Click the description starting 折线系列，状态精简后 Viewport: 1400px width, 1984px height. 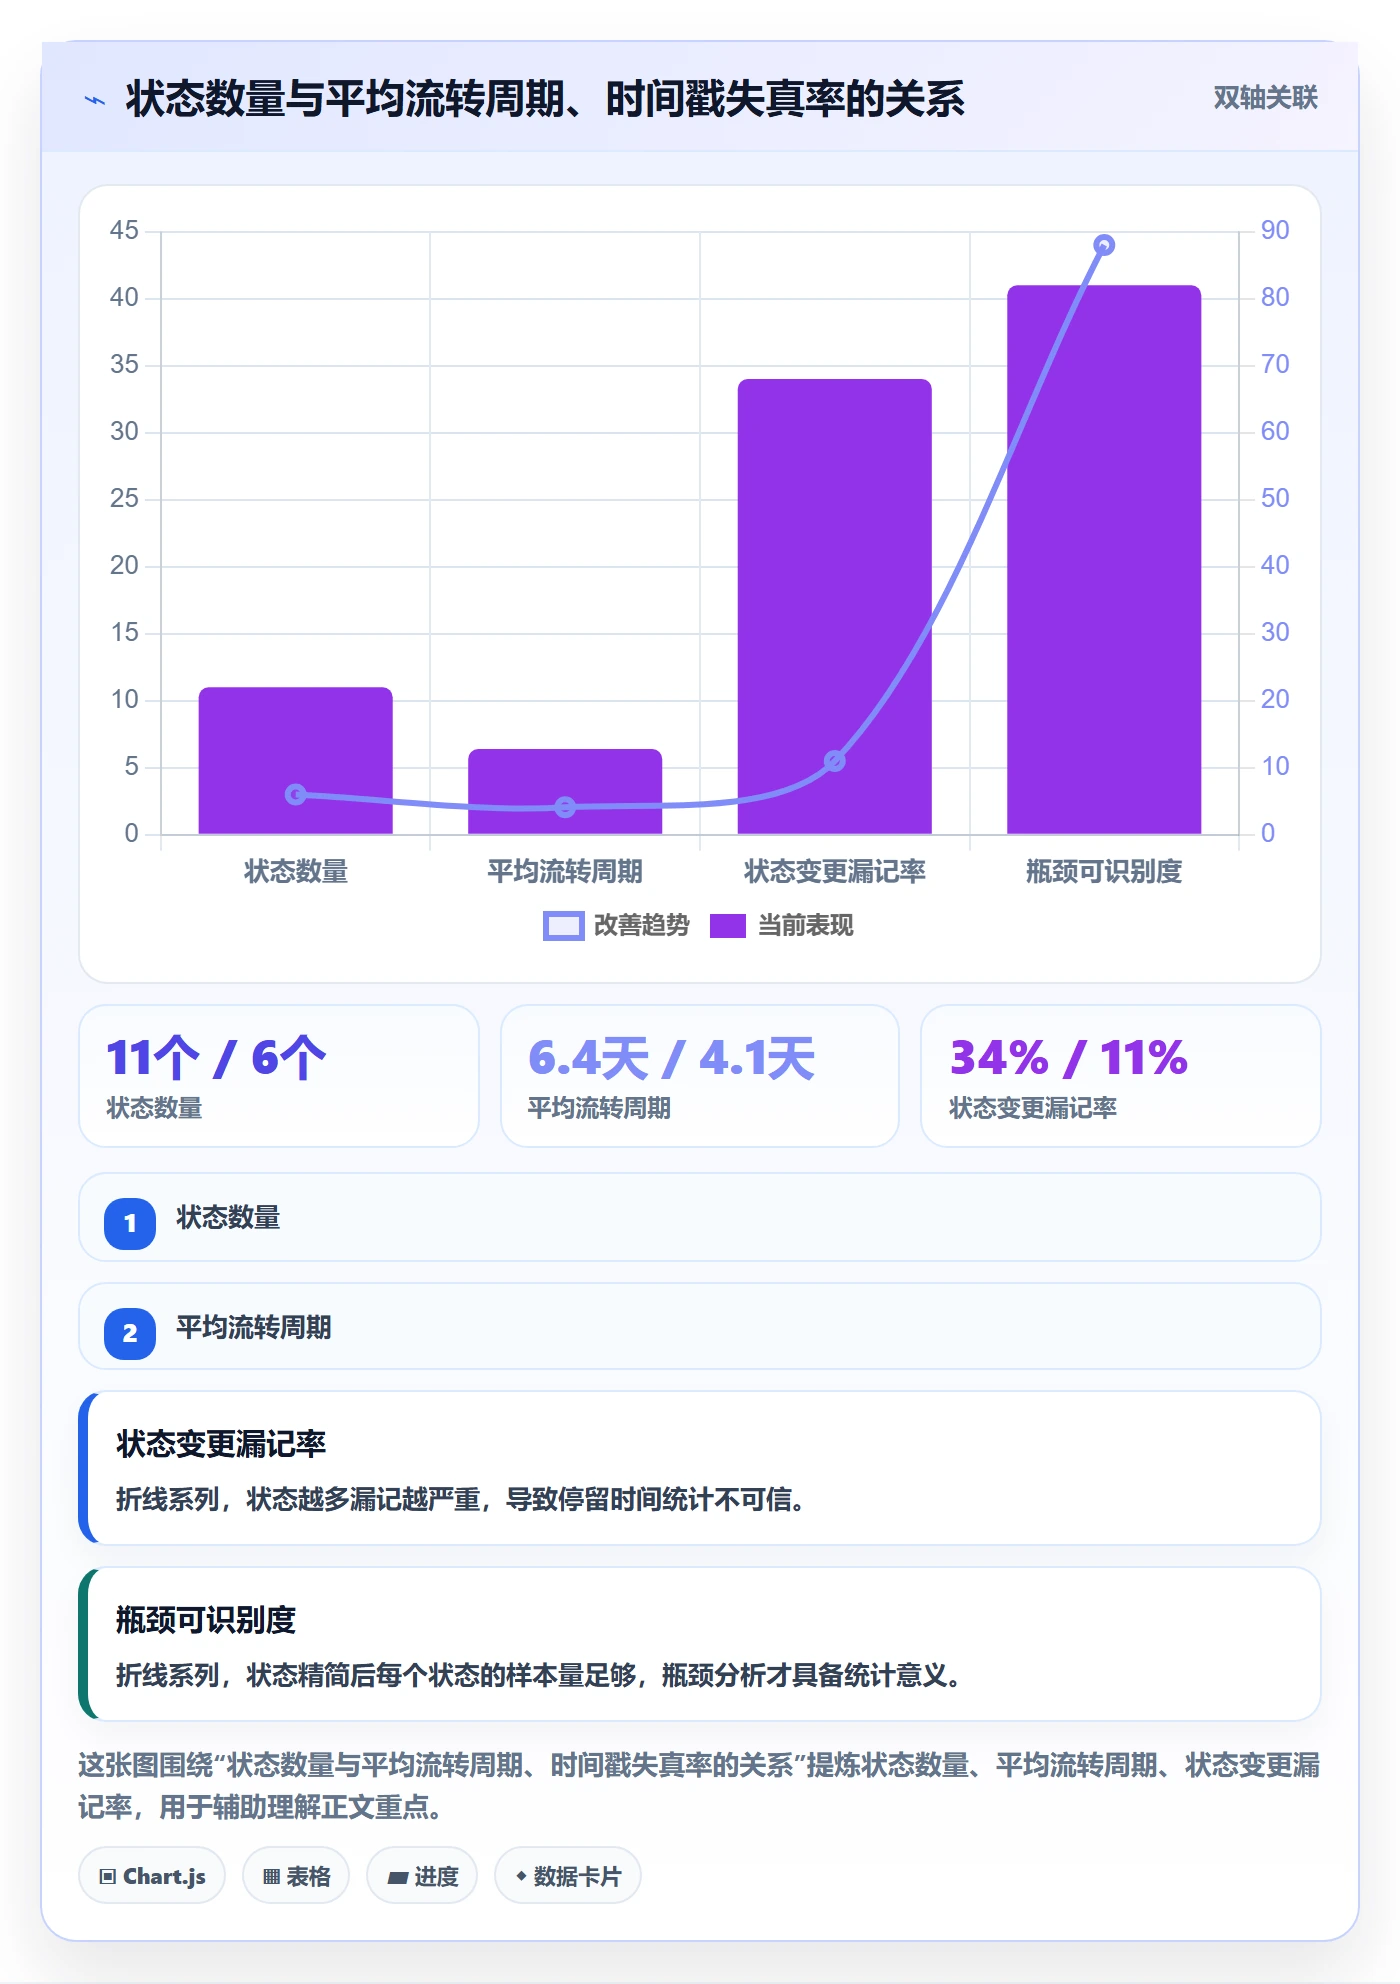[539, 1675]
